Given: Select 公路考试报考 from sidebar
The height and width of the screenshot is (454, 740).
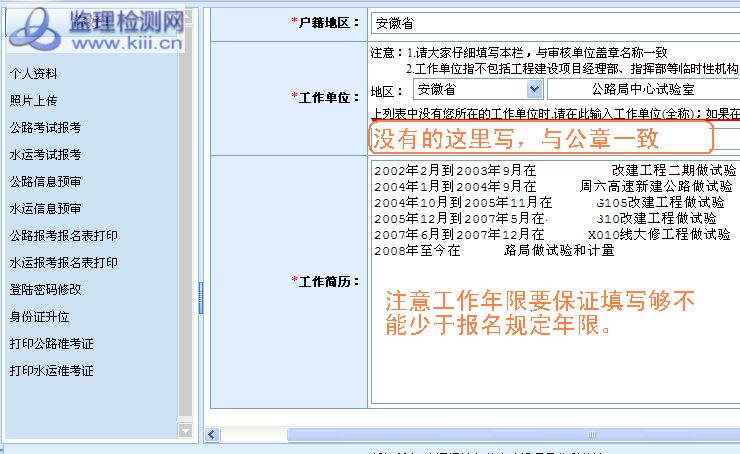Looking at the screenshot, I should 45,128.
